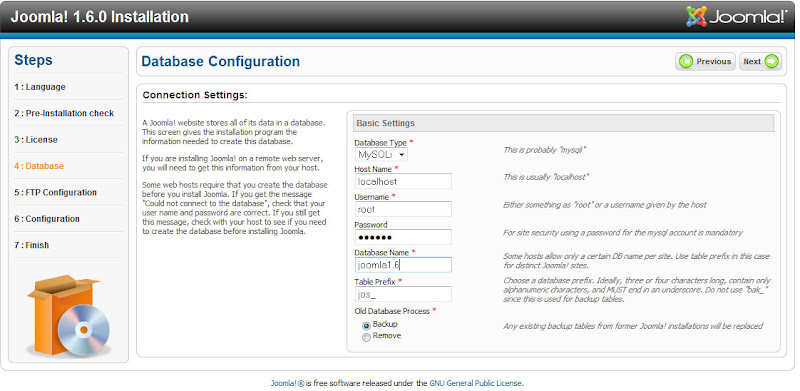Click into the Table Prefix field
Image resolution: width=800 pixels, height=391 pixels.
tap(403, 294)
